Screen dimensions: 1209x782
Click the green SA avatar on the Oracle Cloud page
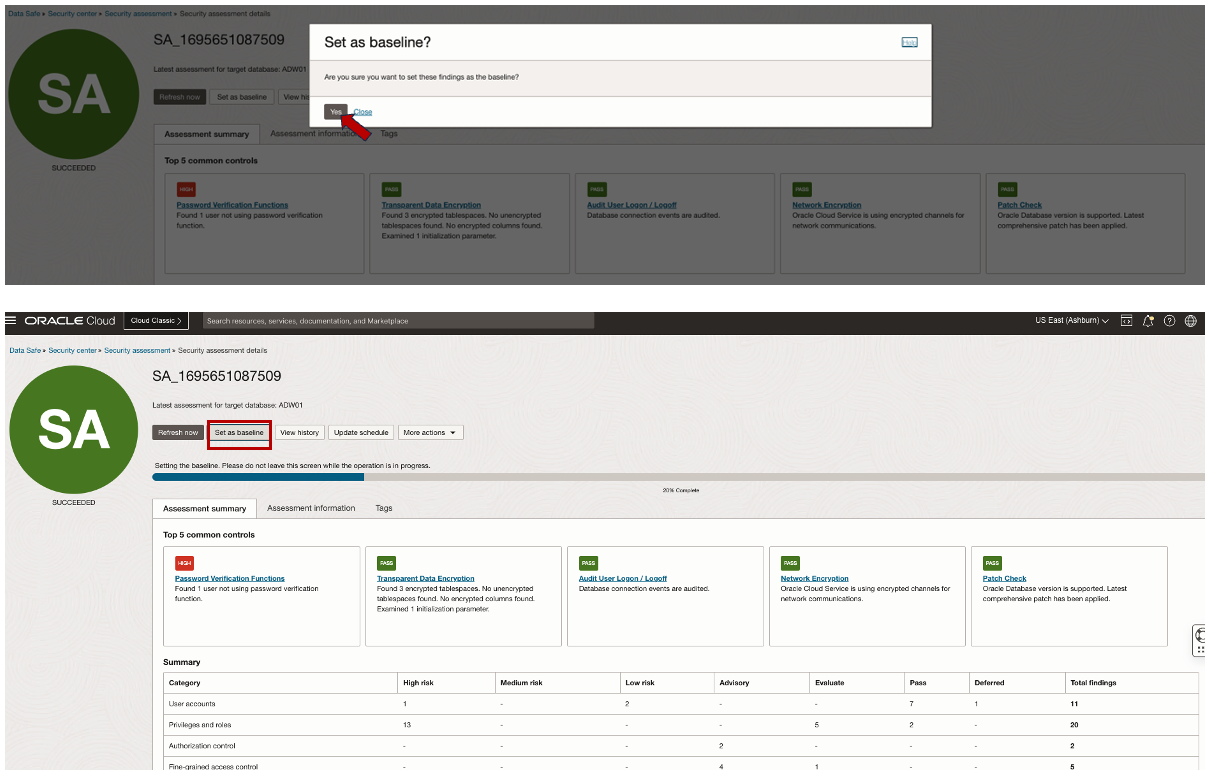[x=74, y=429]
